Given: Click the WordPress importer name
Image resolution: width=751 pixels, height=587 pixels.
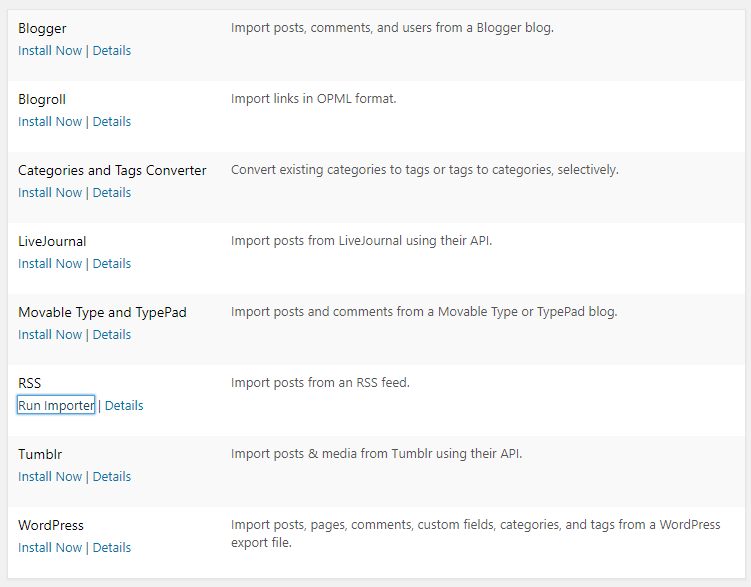Looking at the screenshot, I should pos(51,525).
